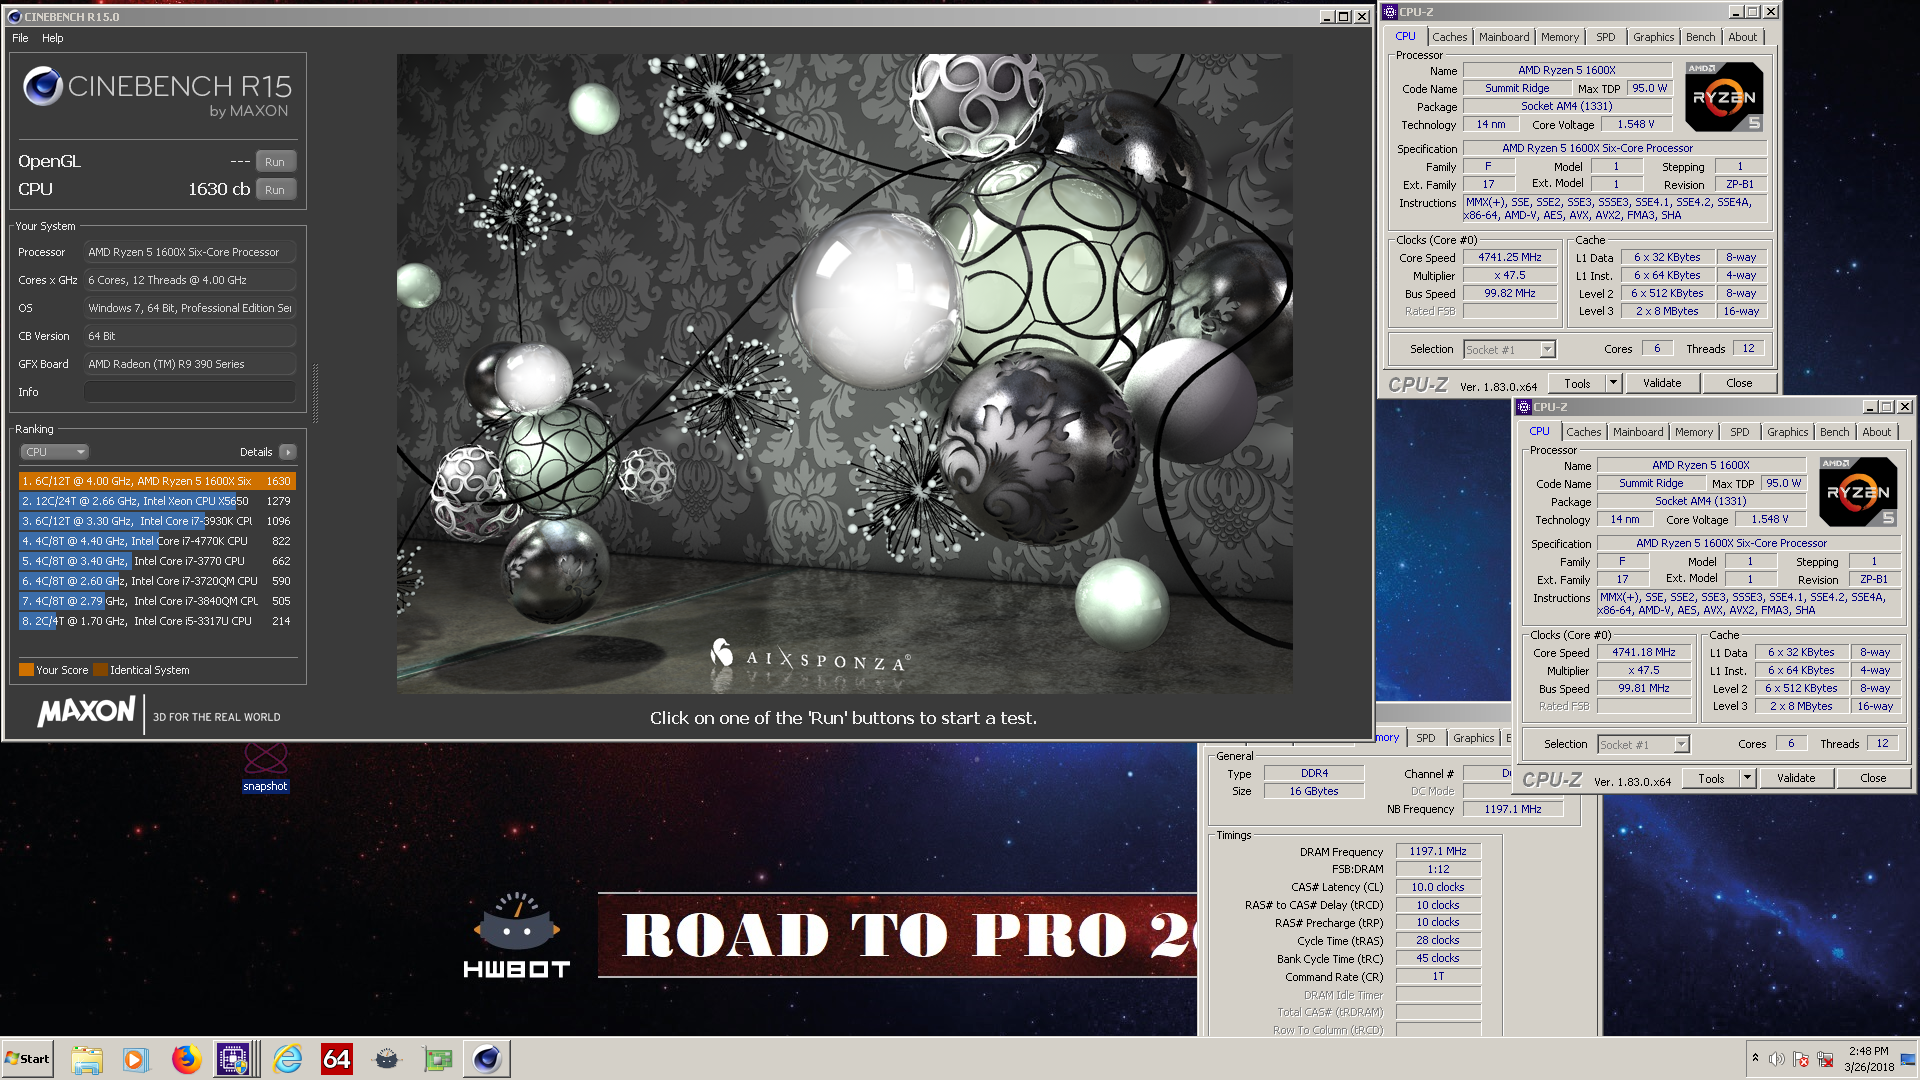Click the Show Desktop button on taskbar
The width and height of the screenshot is (1920, 1080).
click(x=1909, y=1059)
